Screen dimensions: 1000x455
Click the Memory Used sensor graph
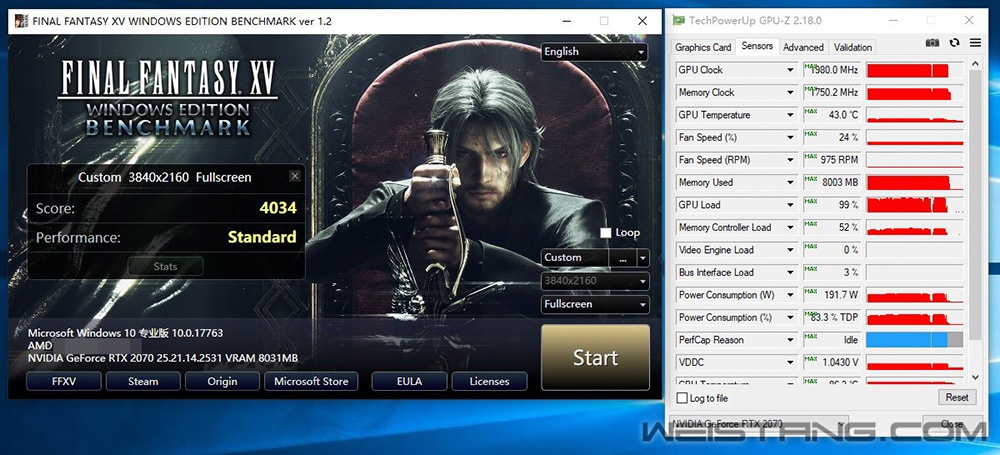click(x=915, y=183)
